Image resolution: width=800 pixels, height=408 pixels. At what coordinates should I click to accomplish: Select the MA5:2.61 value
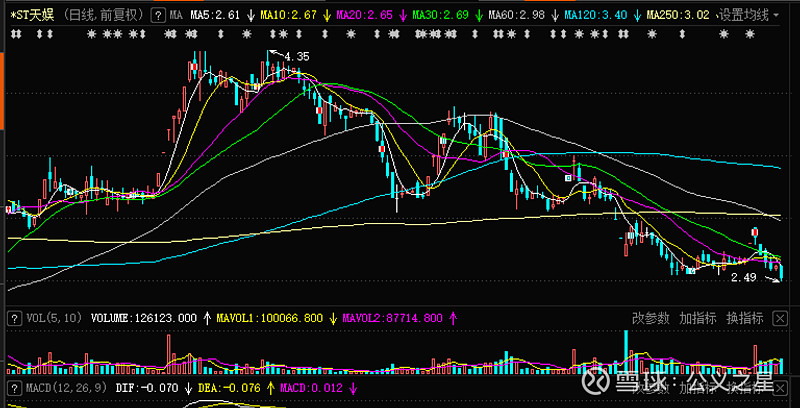click(x=215, y=16)
